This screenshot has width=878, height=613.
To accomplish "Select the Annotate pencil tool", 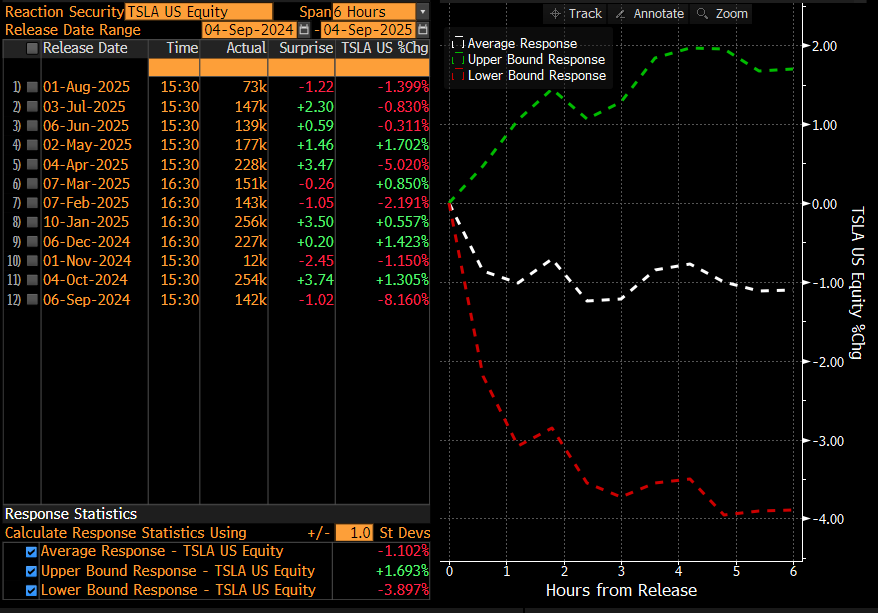I will [650, 13].
